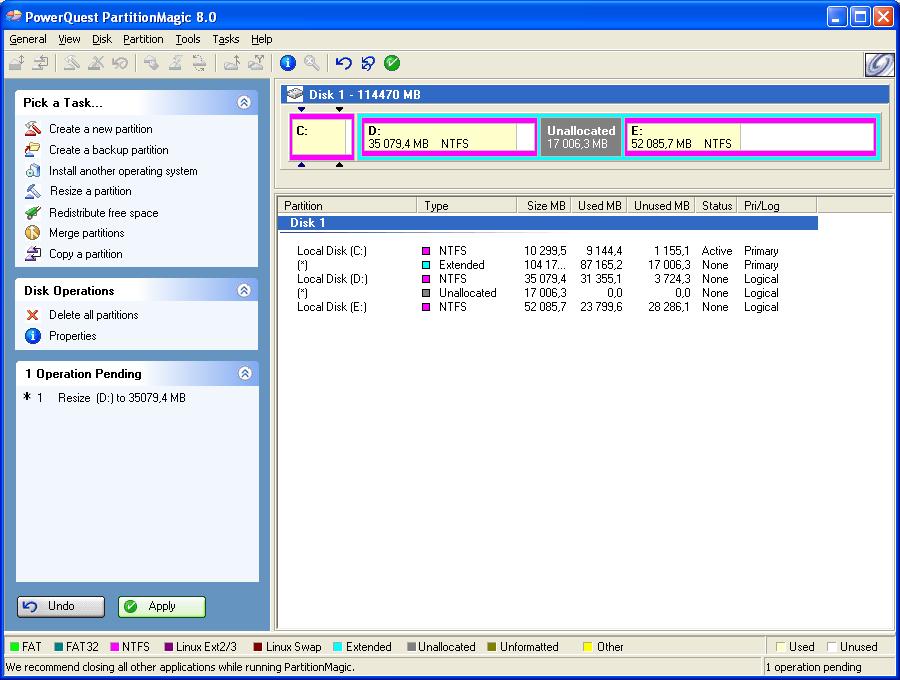Click the Discard all changes toolbar icon
Viewport: 900px width, 680px height.
pos(367,63)
